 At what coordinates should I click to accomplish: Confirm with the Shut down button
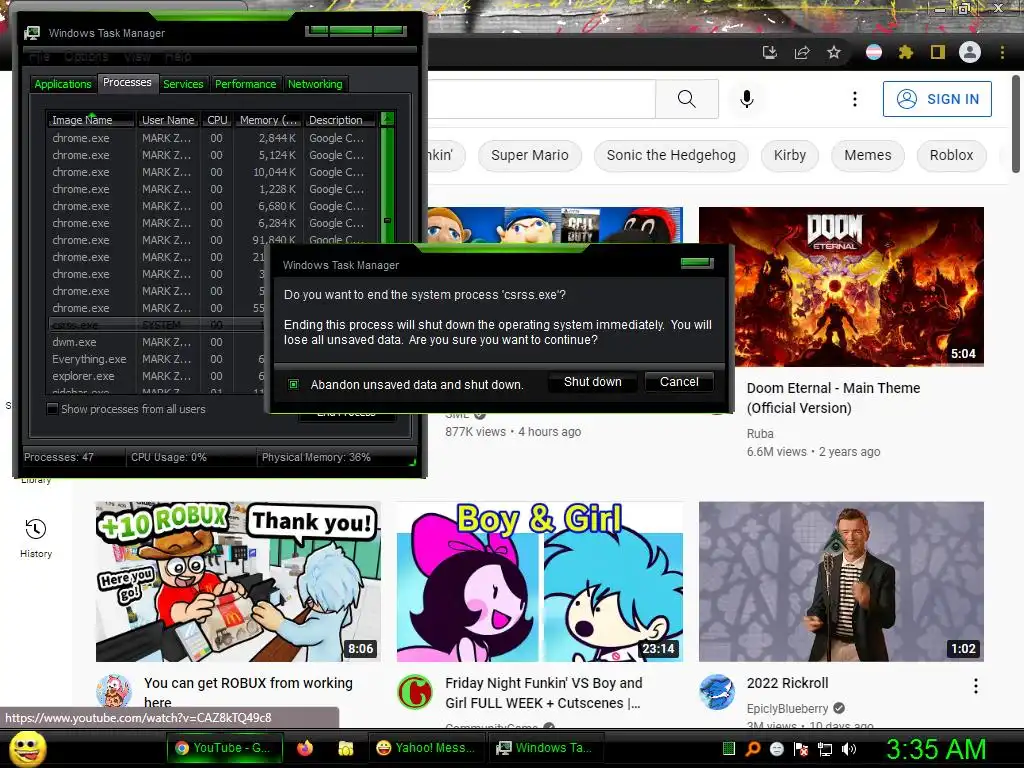coord(592,381)
